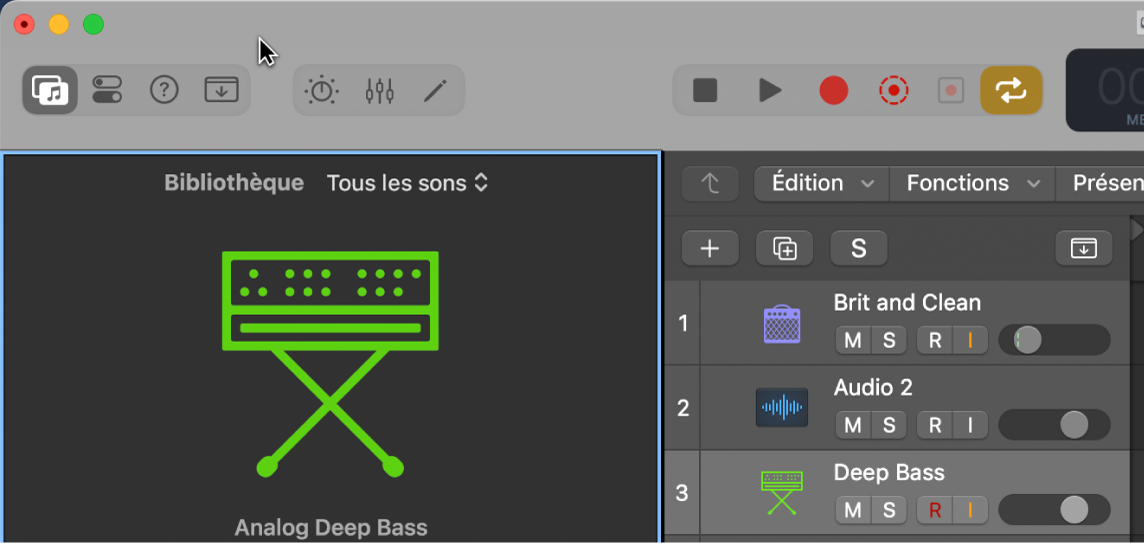Toggle the Library panel button
1144x543 pixels.
click(x=49, y=90)
